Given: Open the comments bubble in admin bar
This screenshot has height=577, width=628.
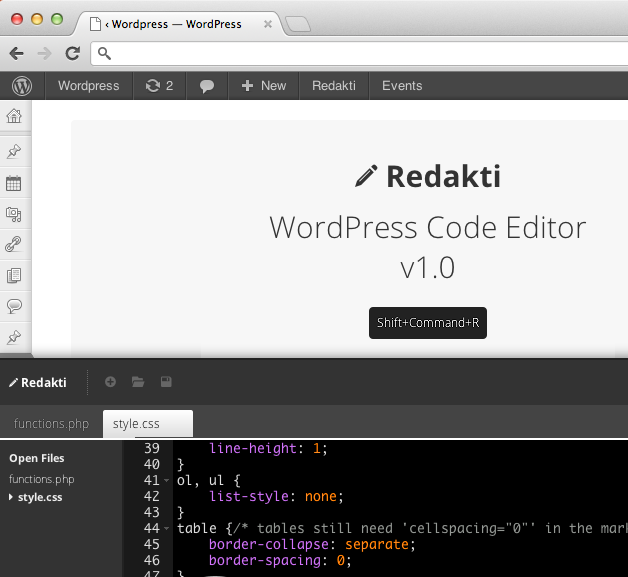Looking at the screenshot, I should coord(207,86).
